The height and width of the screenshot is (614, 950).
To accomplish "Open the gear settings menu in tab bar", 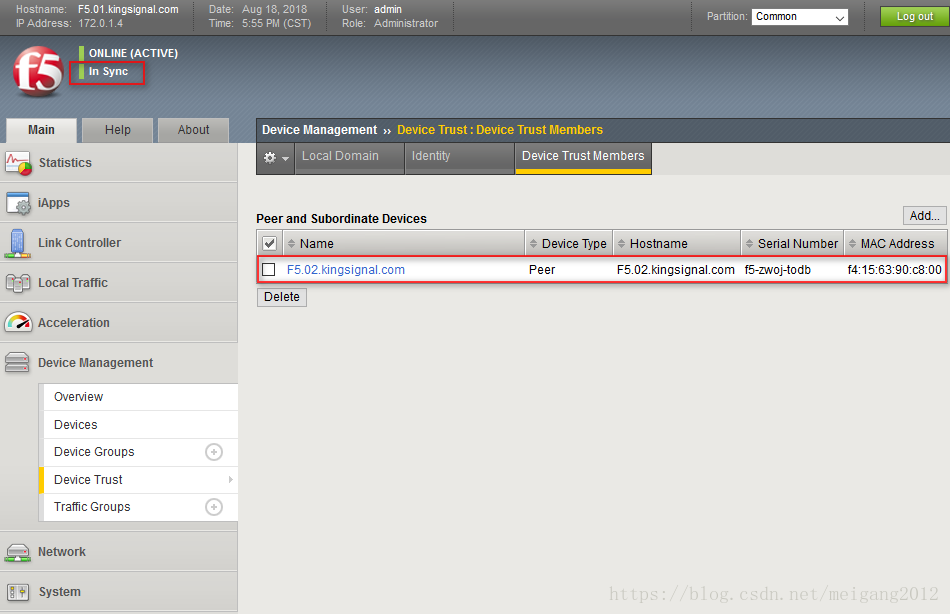I will tap(276, 158).
